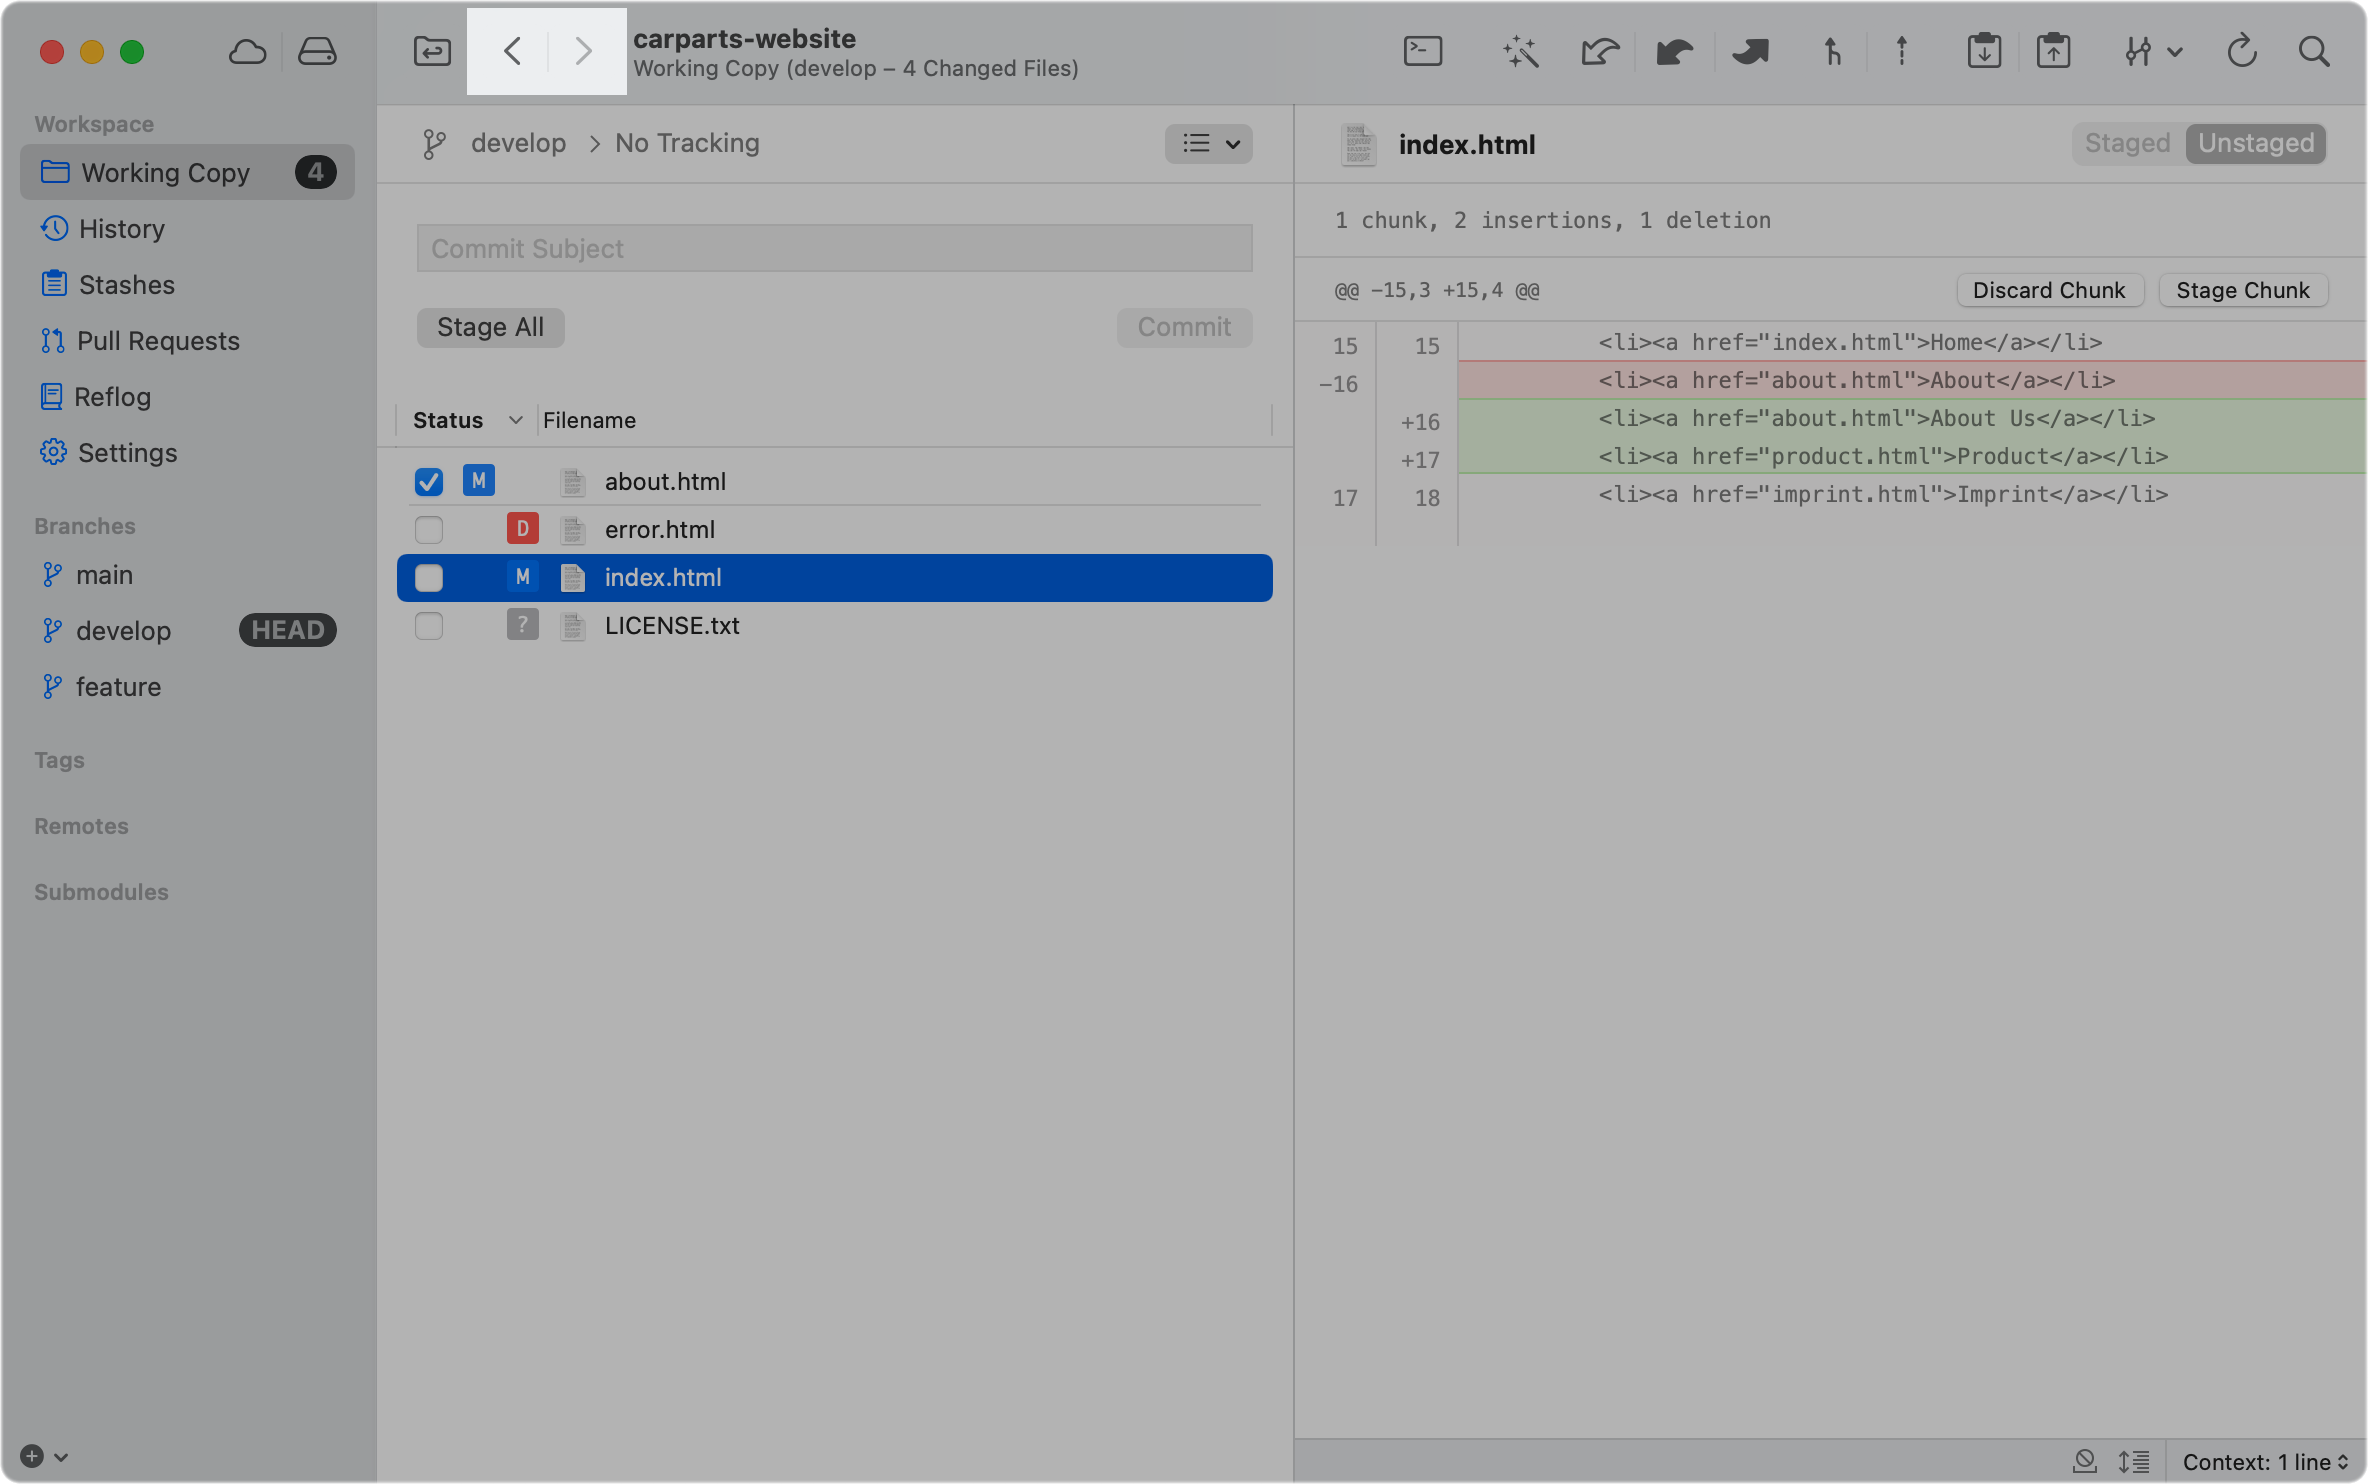Click the Quick Actions magic wand icon
Viewport: 2368px width, 1484px height.
pos(1520,51)
